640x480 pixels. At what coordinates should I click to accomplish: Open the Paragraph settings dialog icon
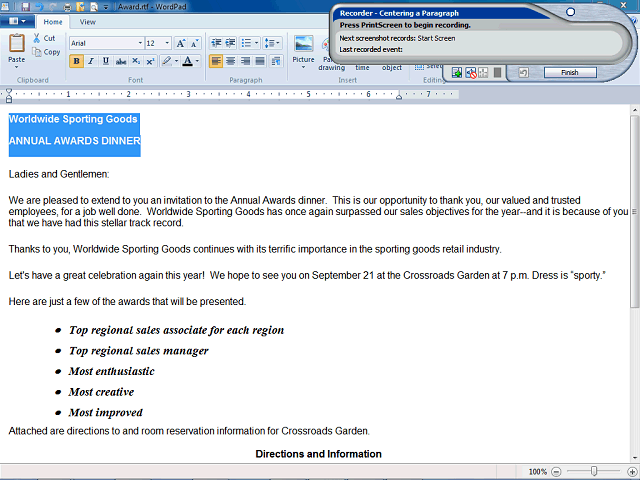(x=276, y=61)
